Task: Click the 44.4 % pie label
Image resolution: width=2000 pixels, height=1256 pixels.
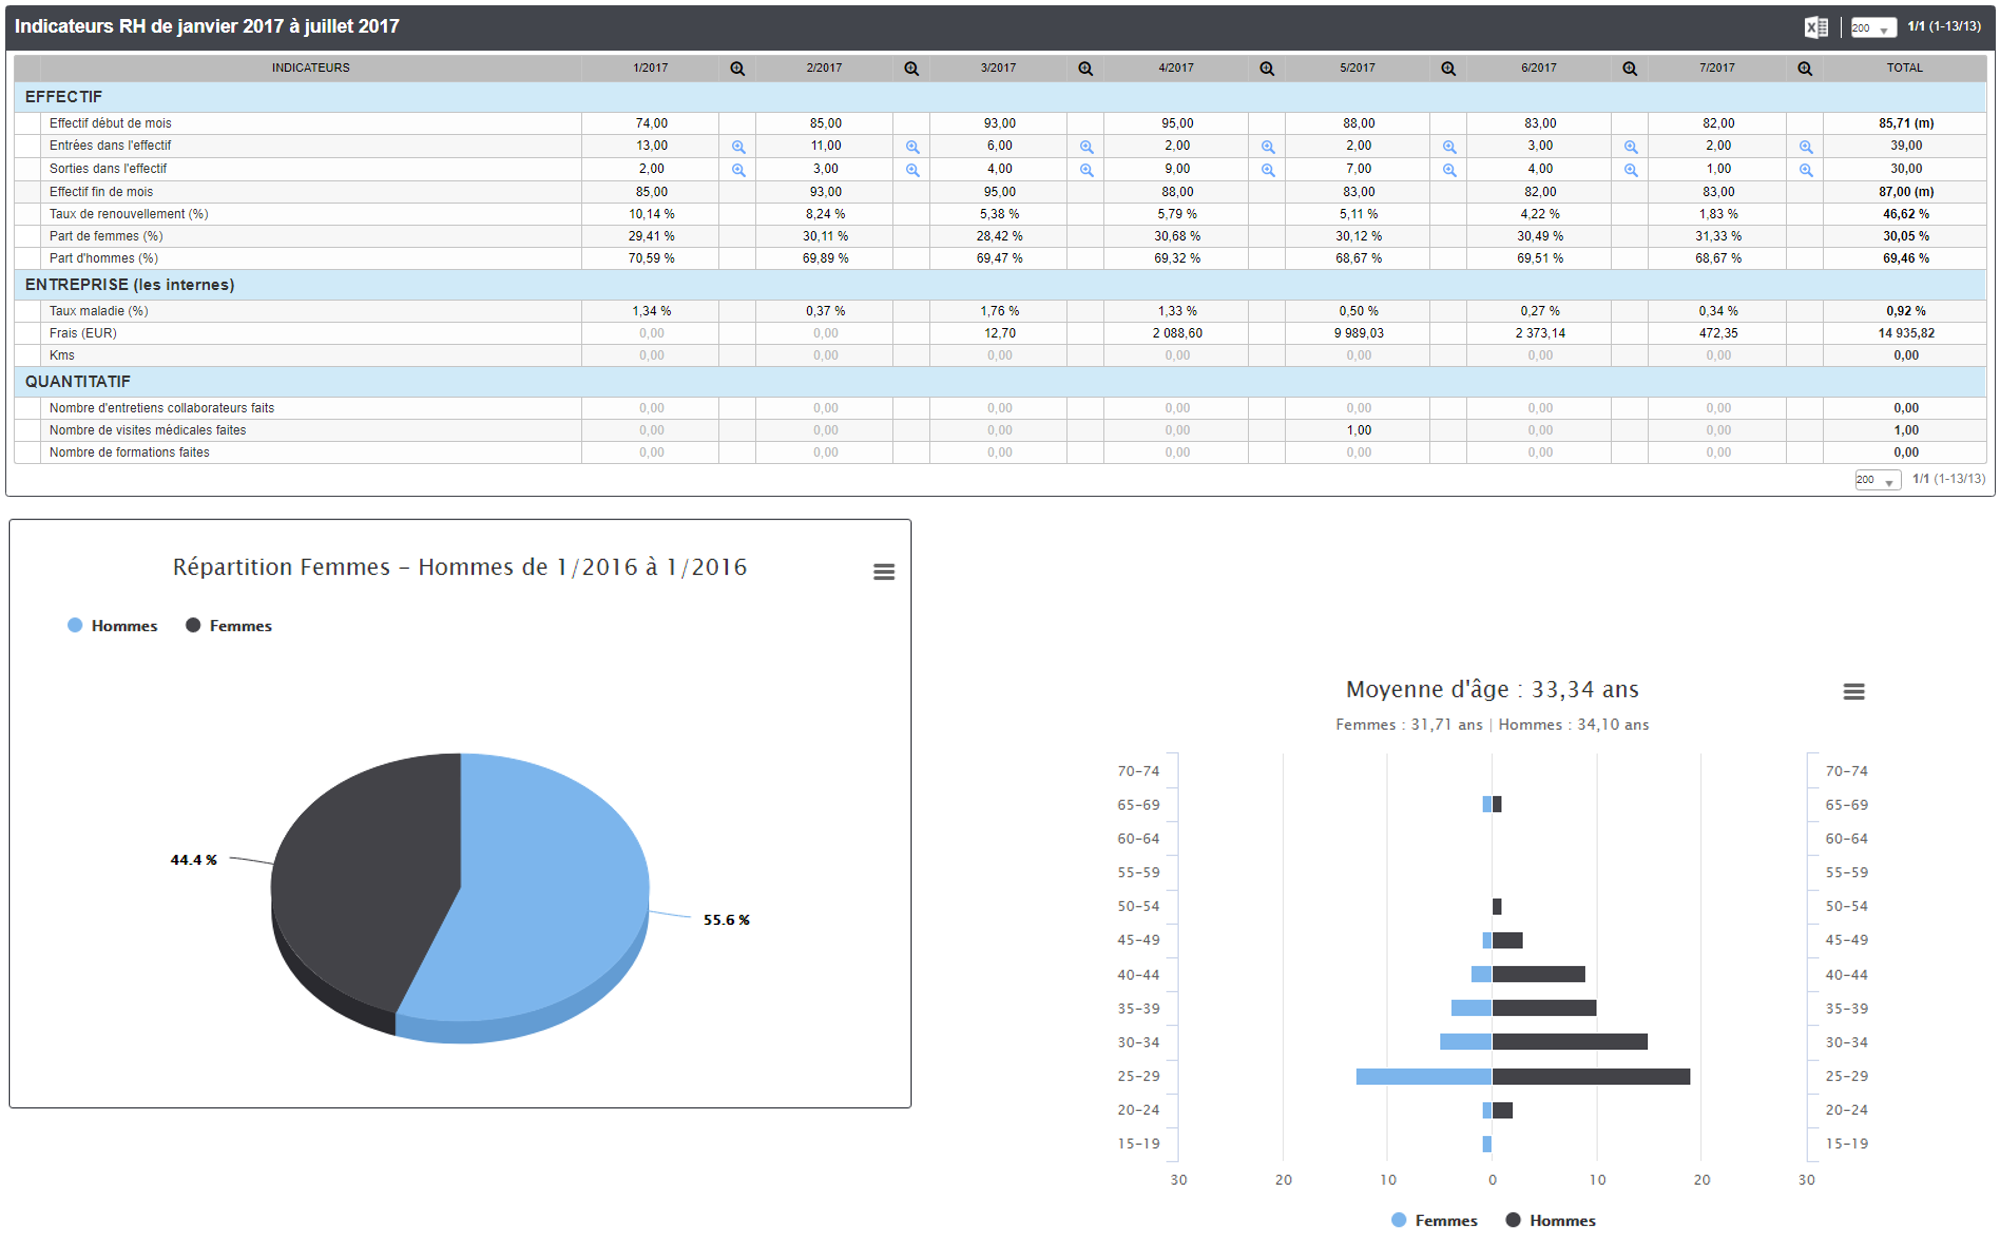Action: tap(194, 860)
